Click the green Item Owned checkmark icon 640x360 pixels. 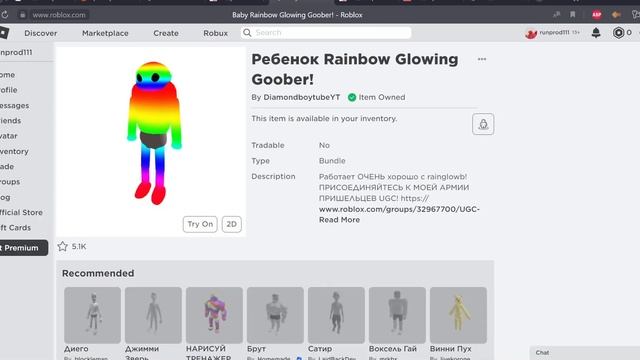(352, 97)
